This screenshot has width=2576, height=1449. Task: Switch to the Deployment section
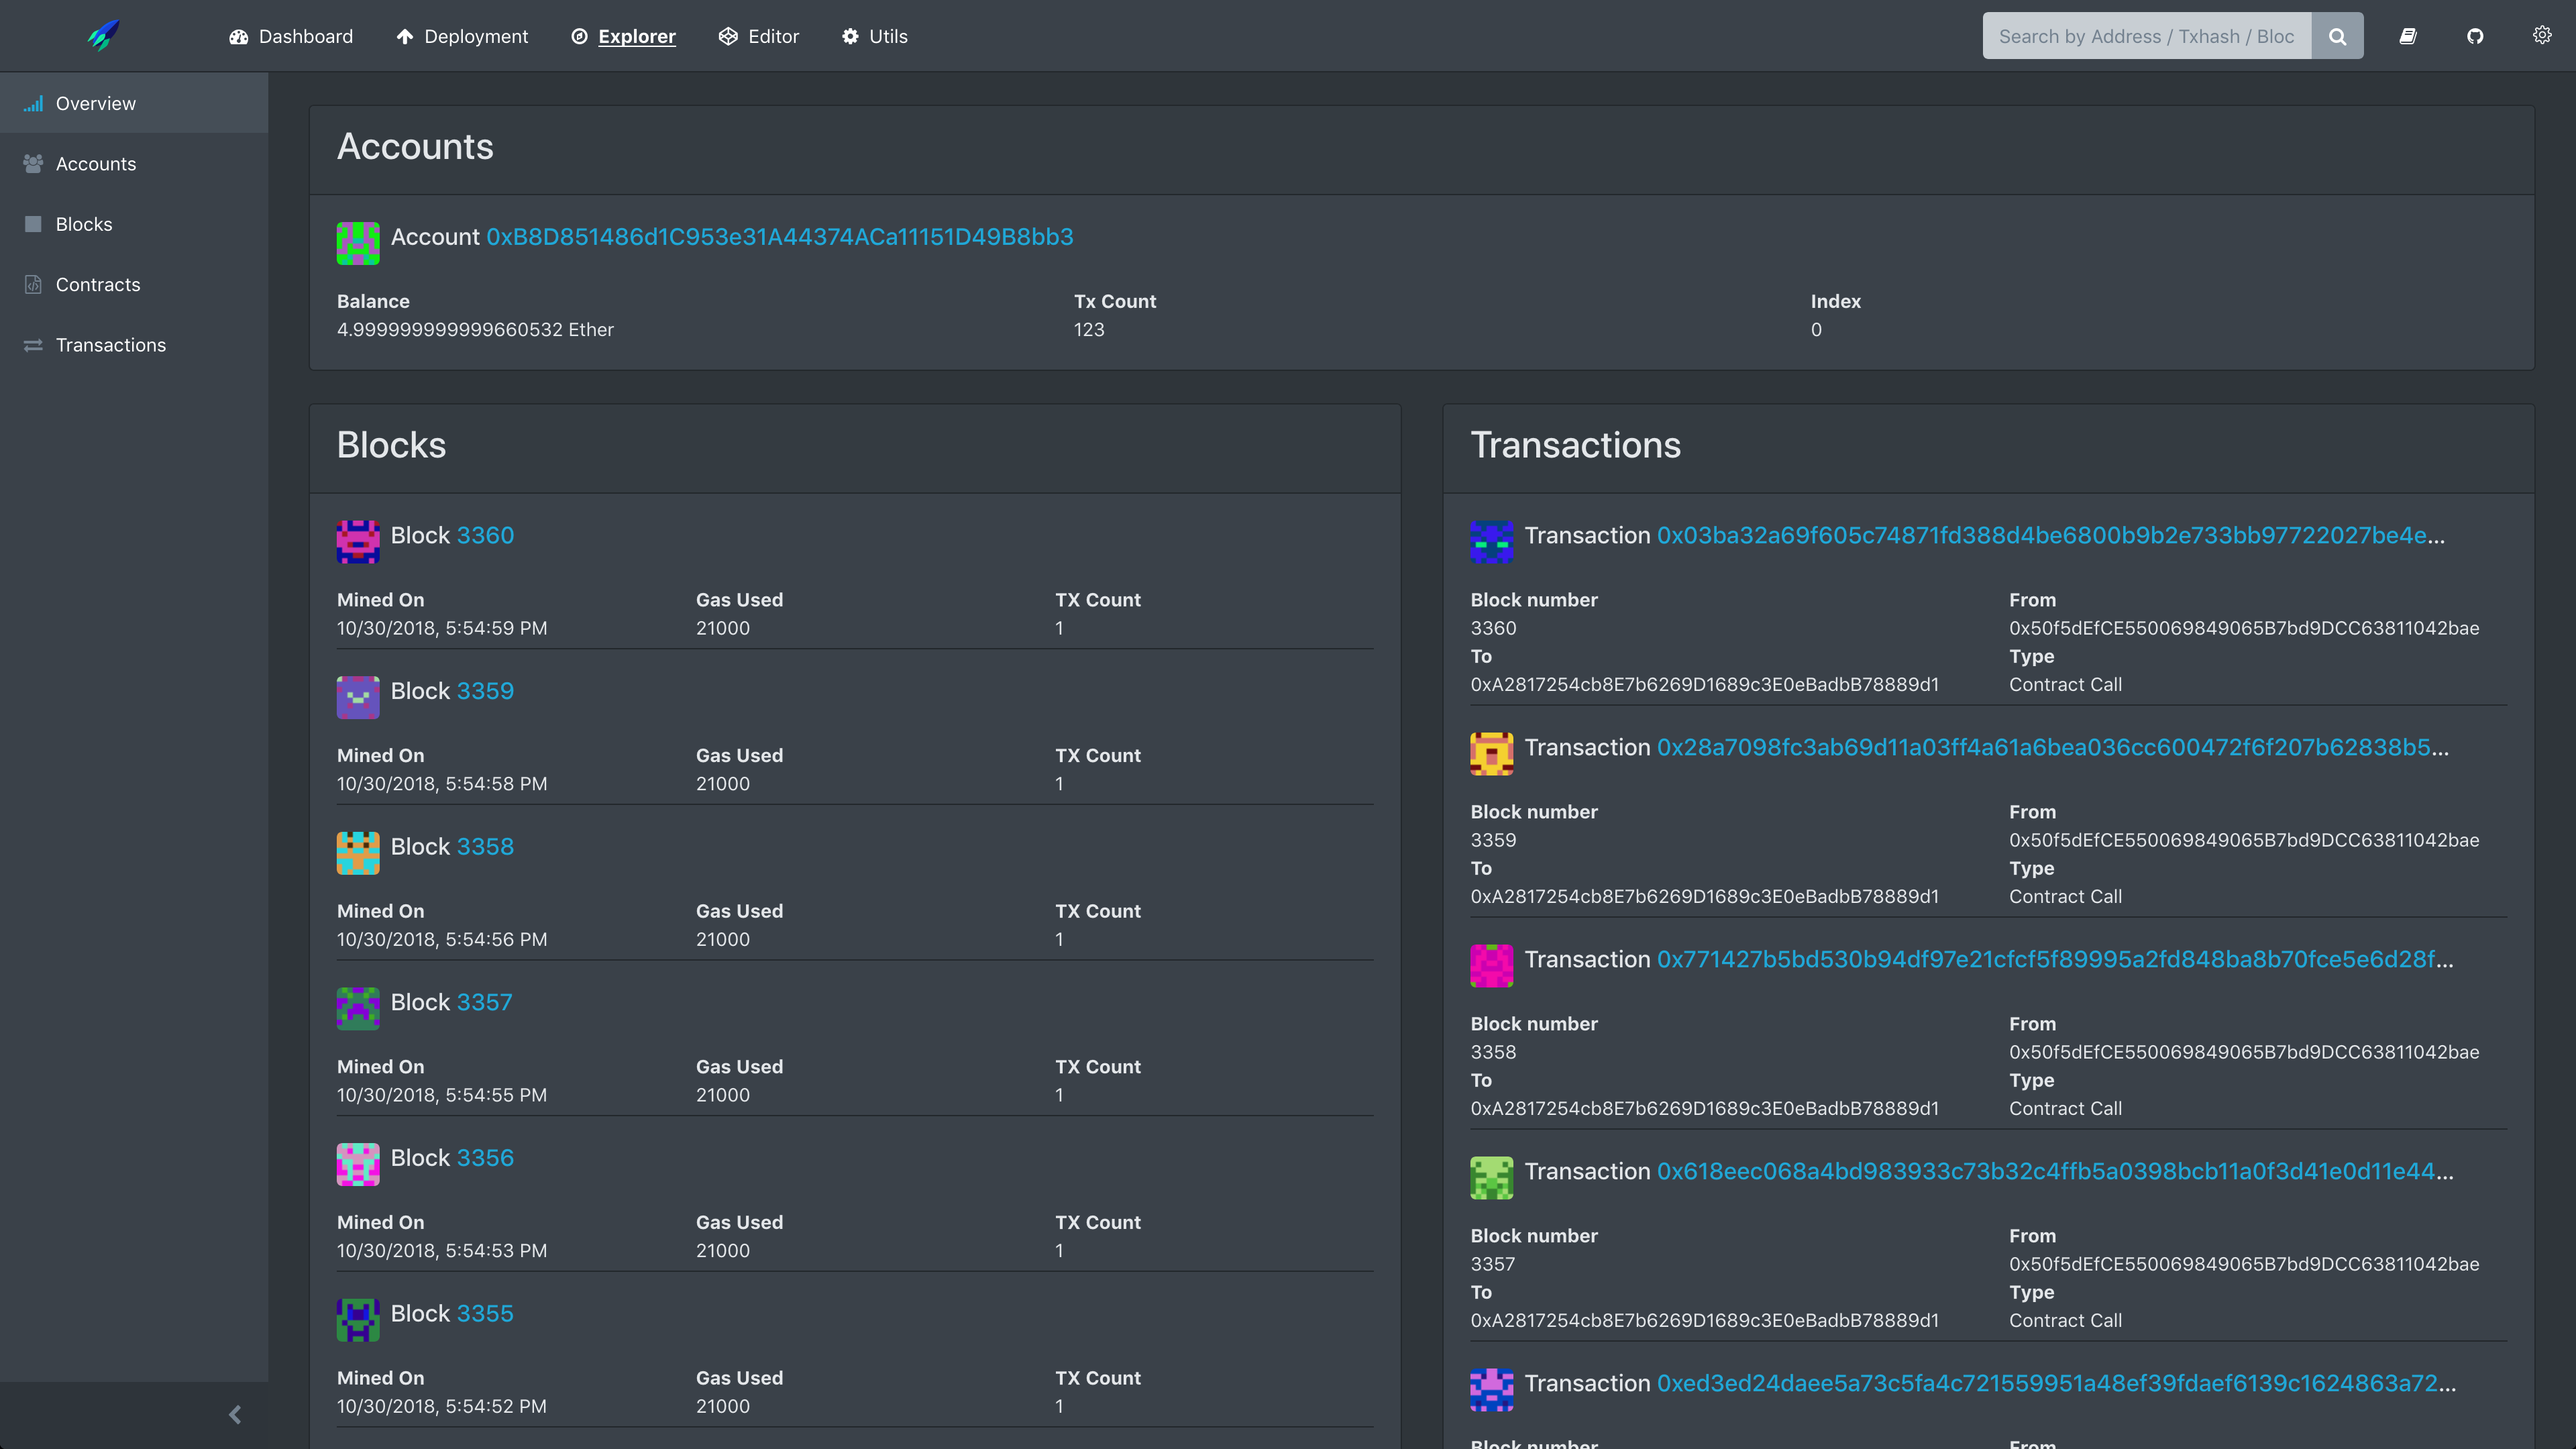point(462,36)
